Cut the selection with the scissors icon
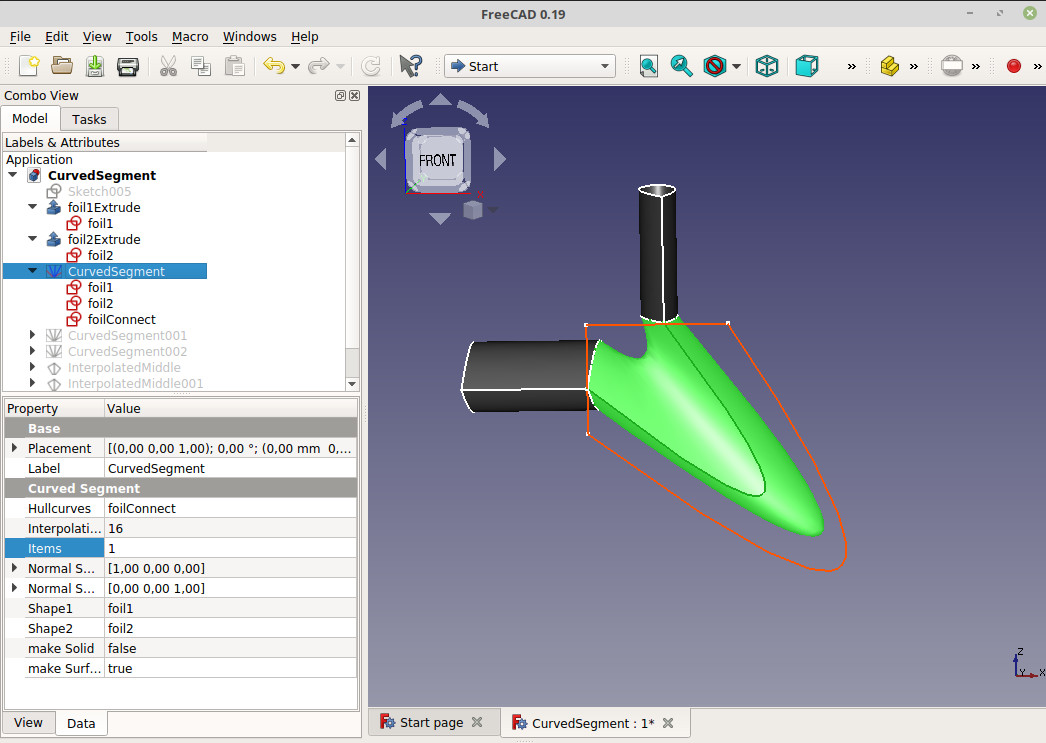This screenshot has width=1046, height=743. [168, 66]
